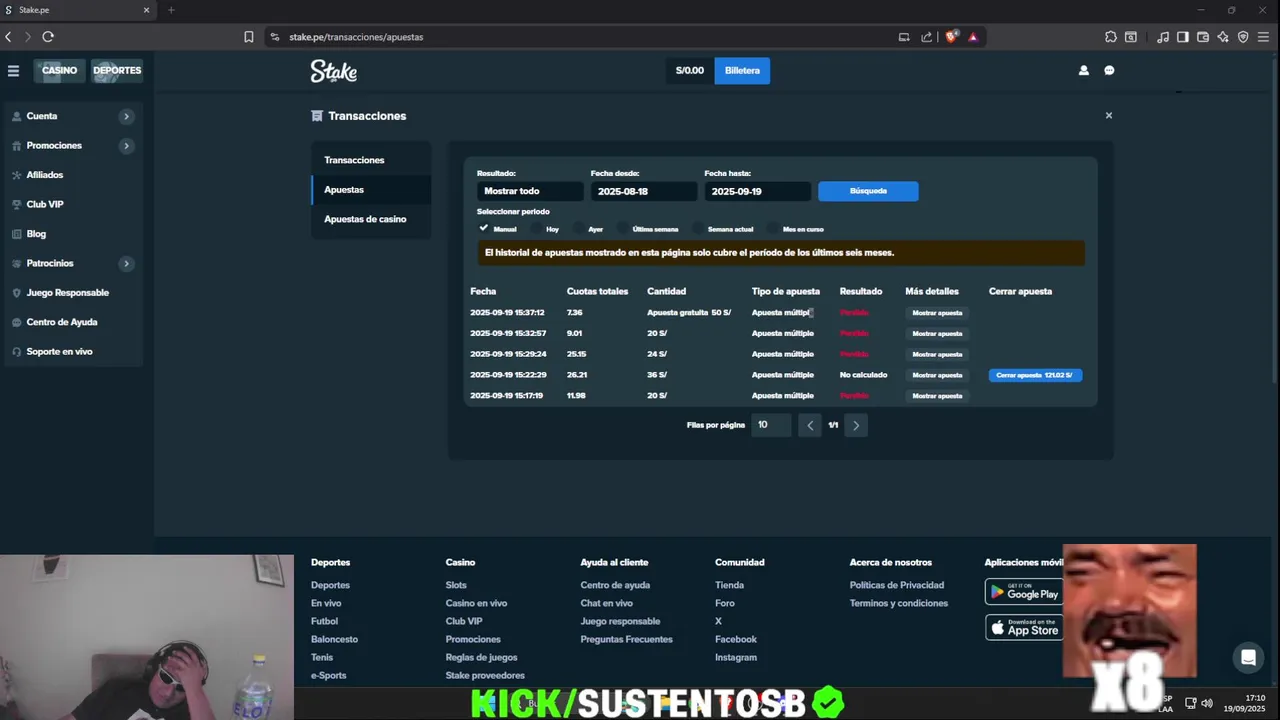This screenshot has width=1280, height=720.
Task: Open the Leo AI sparkle icon
Action: pos(1223,37)
